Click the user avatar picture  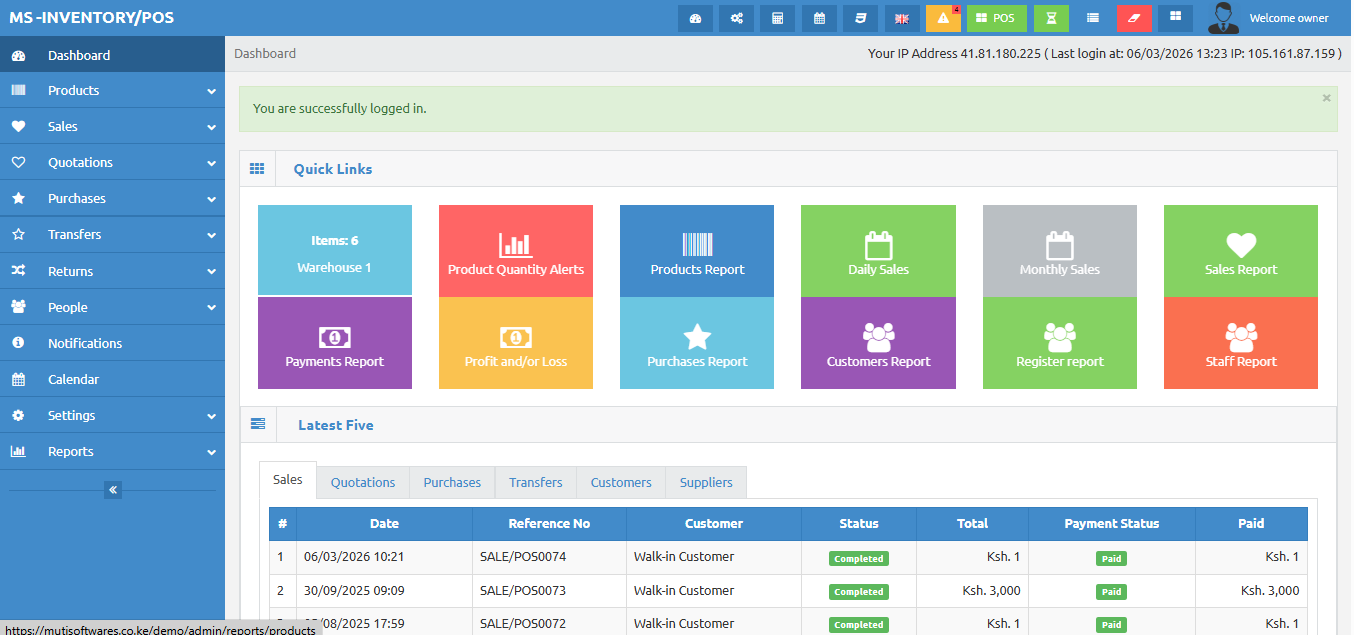click(1223, 17)
